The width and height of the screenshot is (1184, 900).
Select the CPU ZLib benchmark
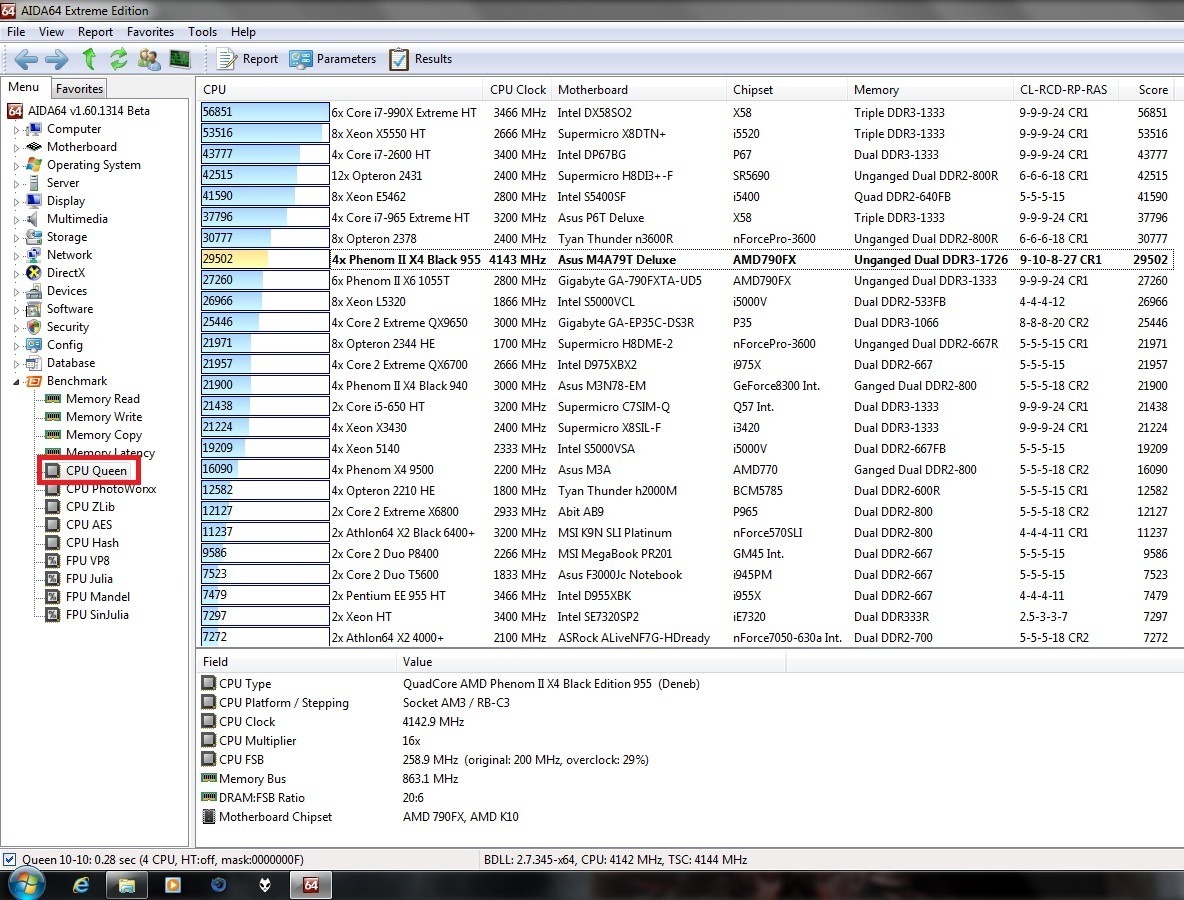pos(90,507)
